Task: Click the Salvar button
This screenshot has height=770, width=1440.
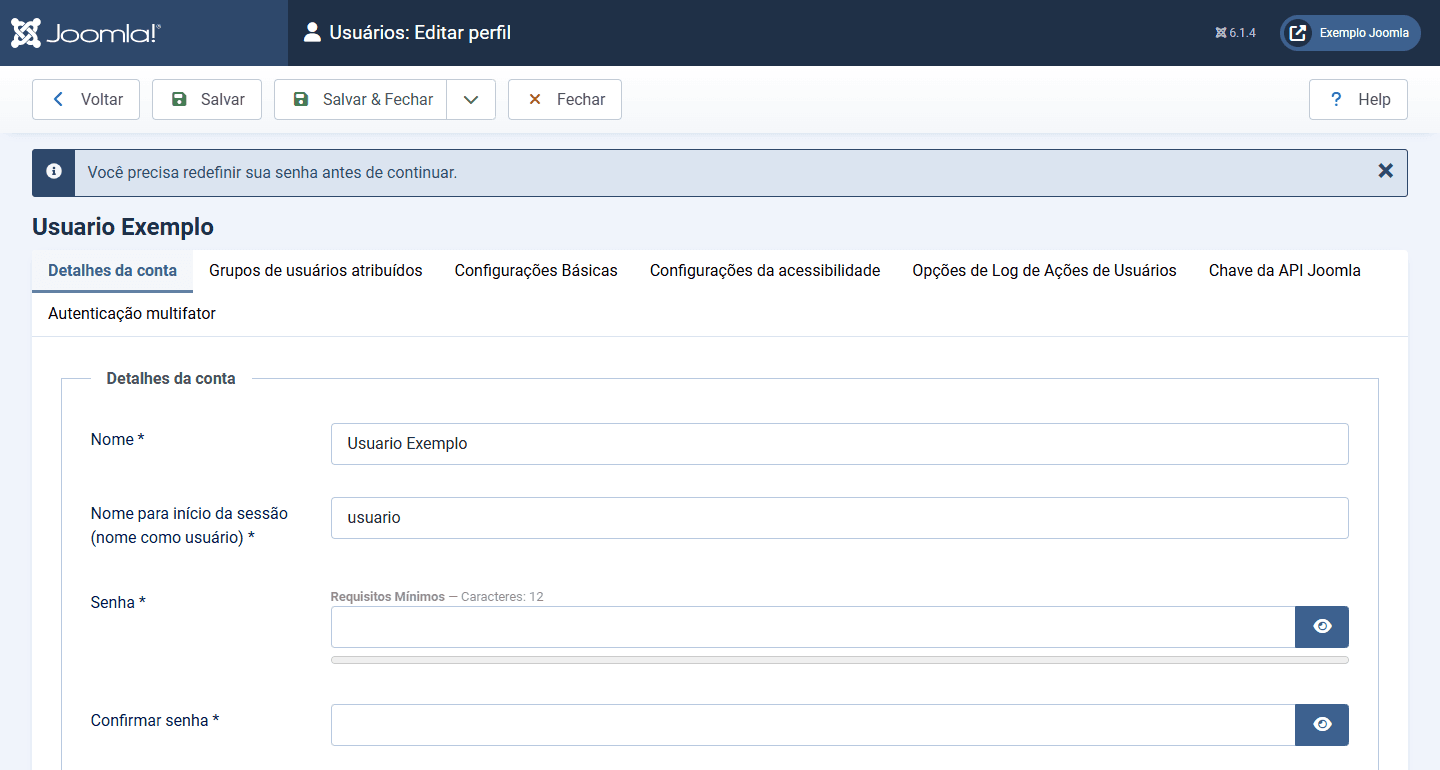Action: pyautogui.click(x=207, y=100)
